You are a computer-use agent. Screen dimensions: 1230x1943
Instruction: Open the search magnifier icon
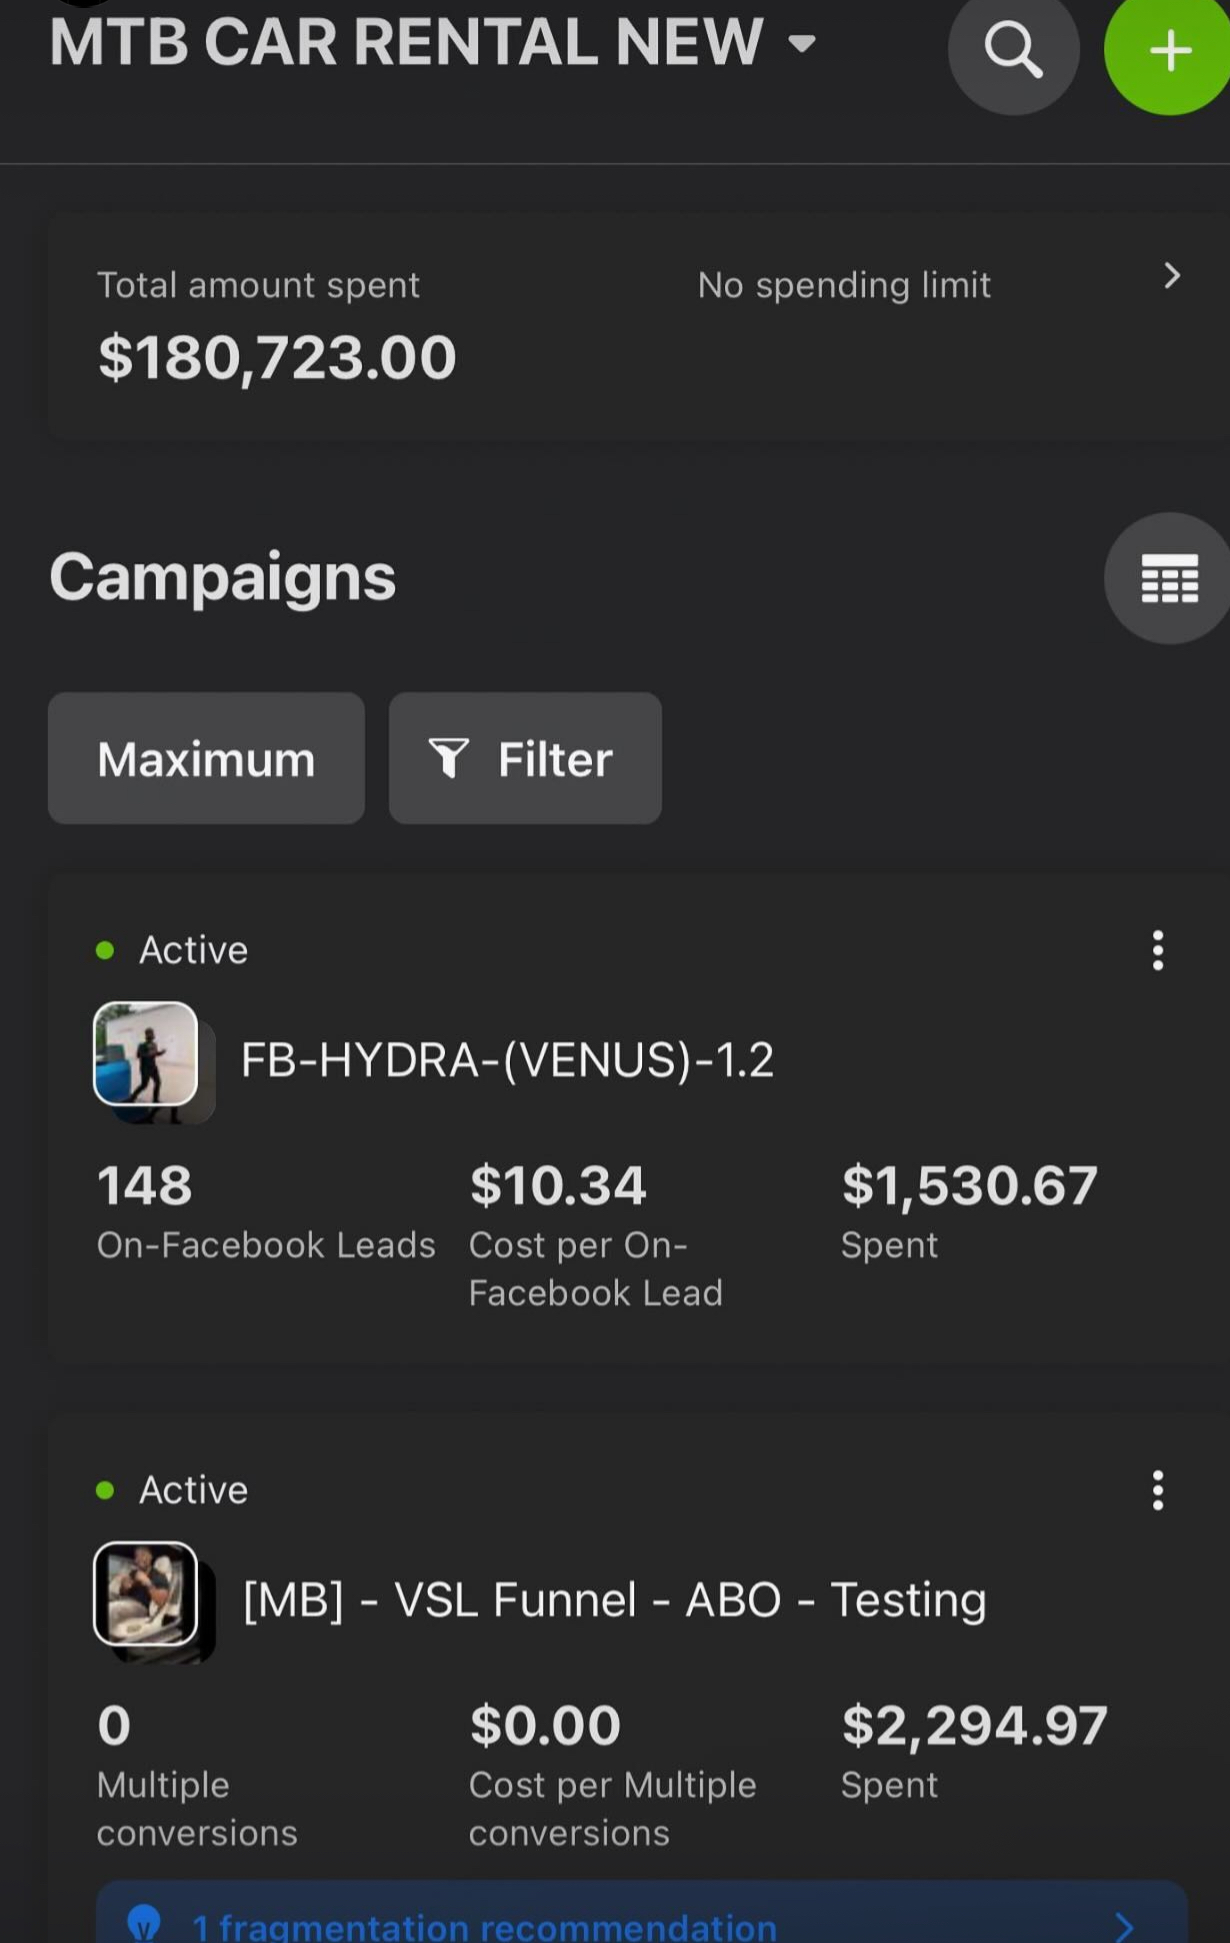[x=1013, y=50]
